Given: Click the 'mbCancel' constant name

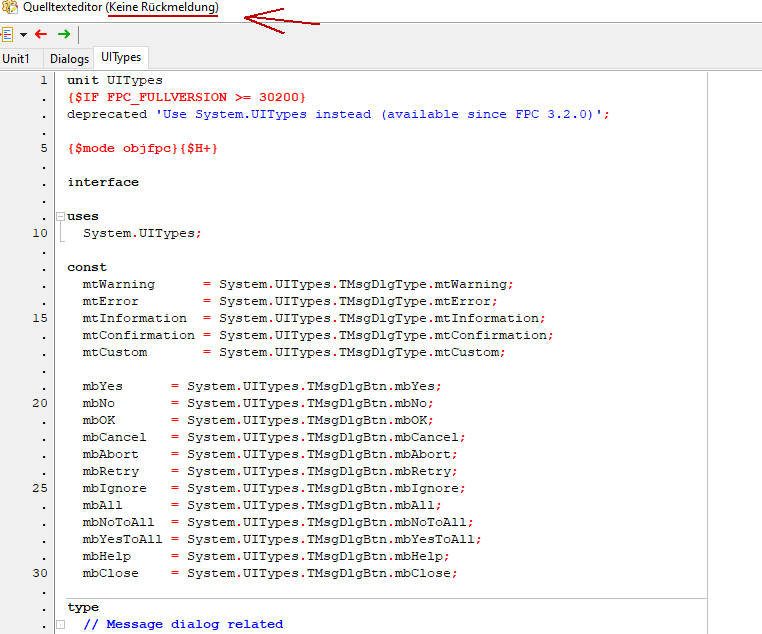Looking at the screenshot, I should 115,437.
